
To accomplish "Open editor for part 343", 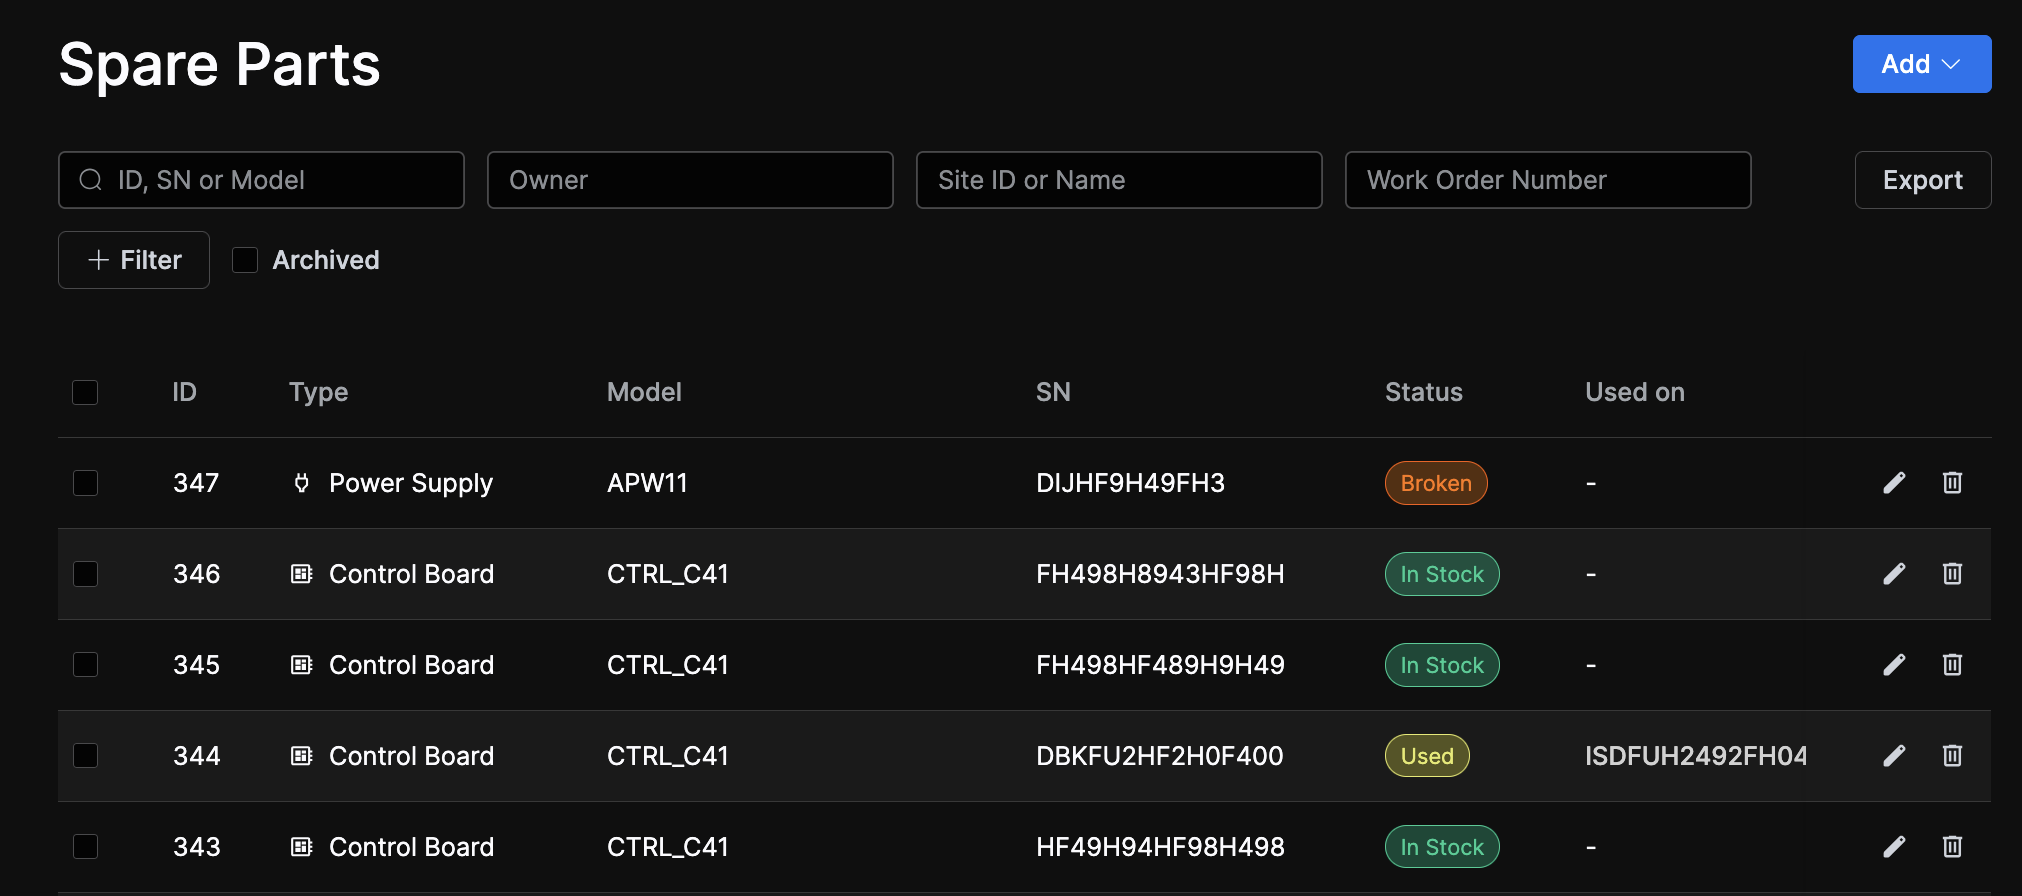I will pyautogui.click(x=1894, y=847).
